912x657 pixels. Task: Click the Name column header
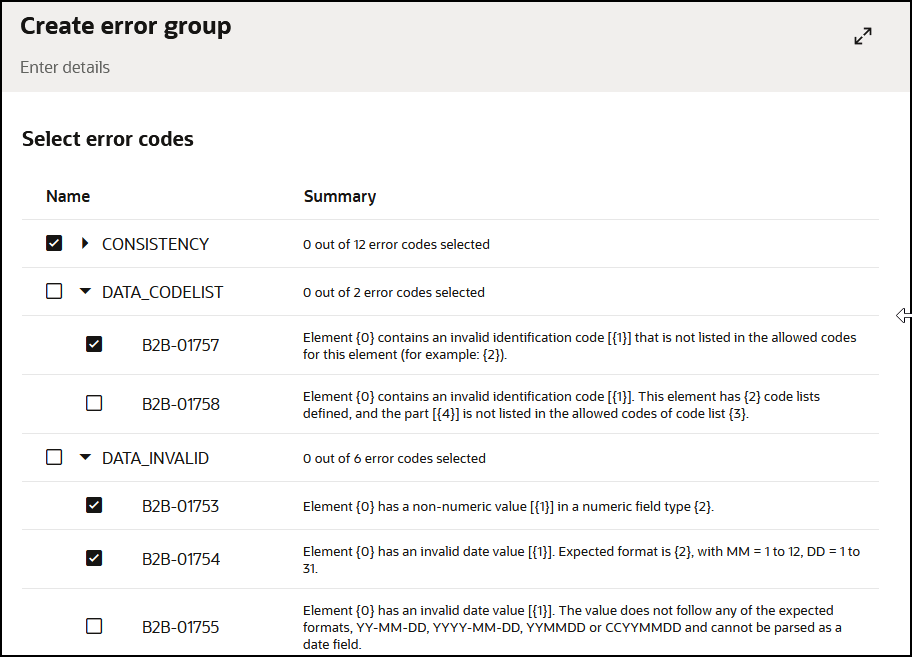click(x=68, y=197)
